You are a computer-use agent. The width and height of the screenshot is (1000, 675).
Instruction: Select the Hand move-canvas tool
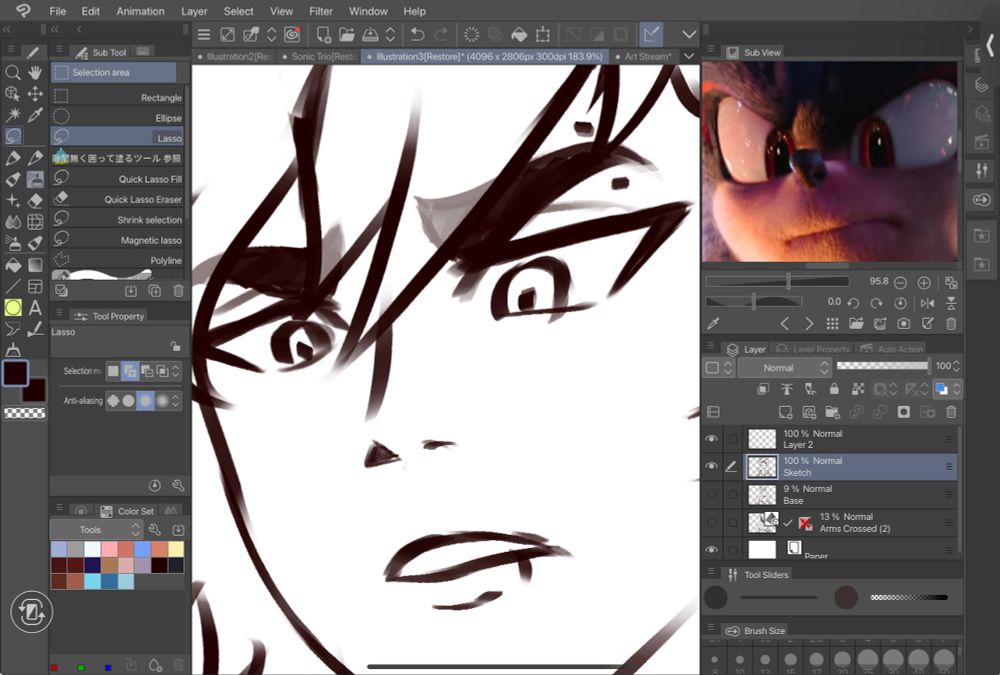(x=35, y=73)
